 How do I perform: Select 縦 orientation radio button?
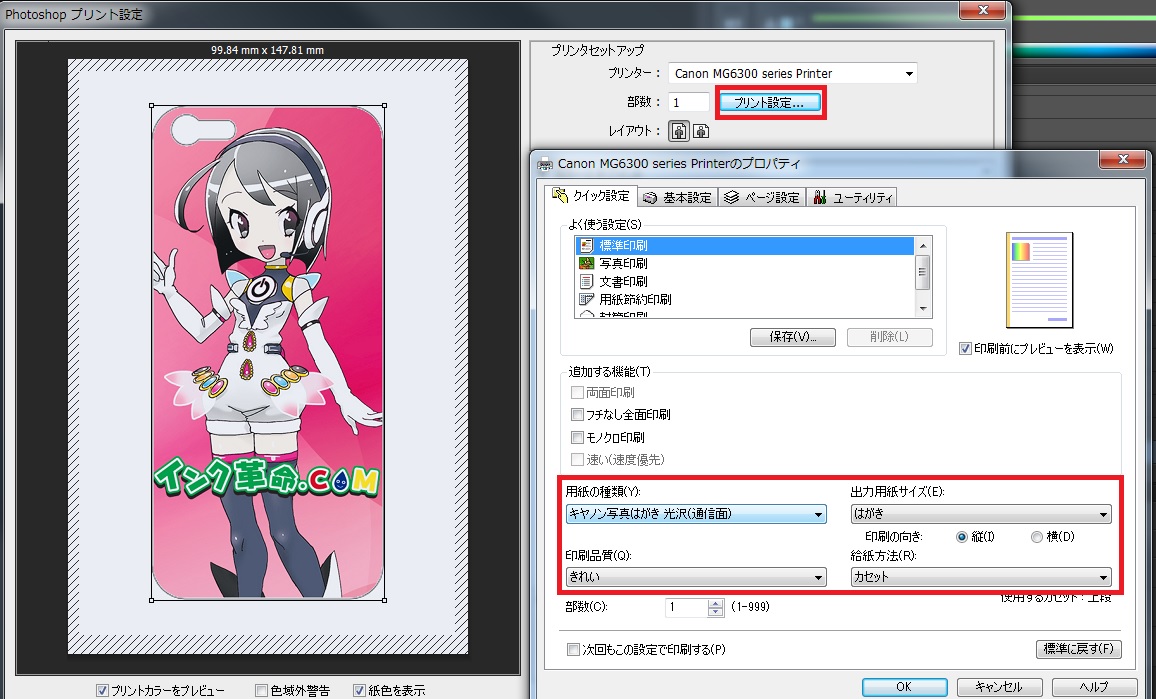tap(961, 537)
